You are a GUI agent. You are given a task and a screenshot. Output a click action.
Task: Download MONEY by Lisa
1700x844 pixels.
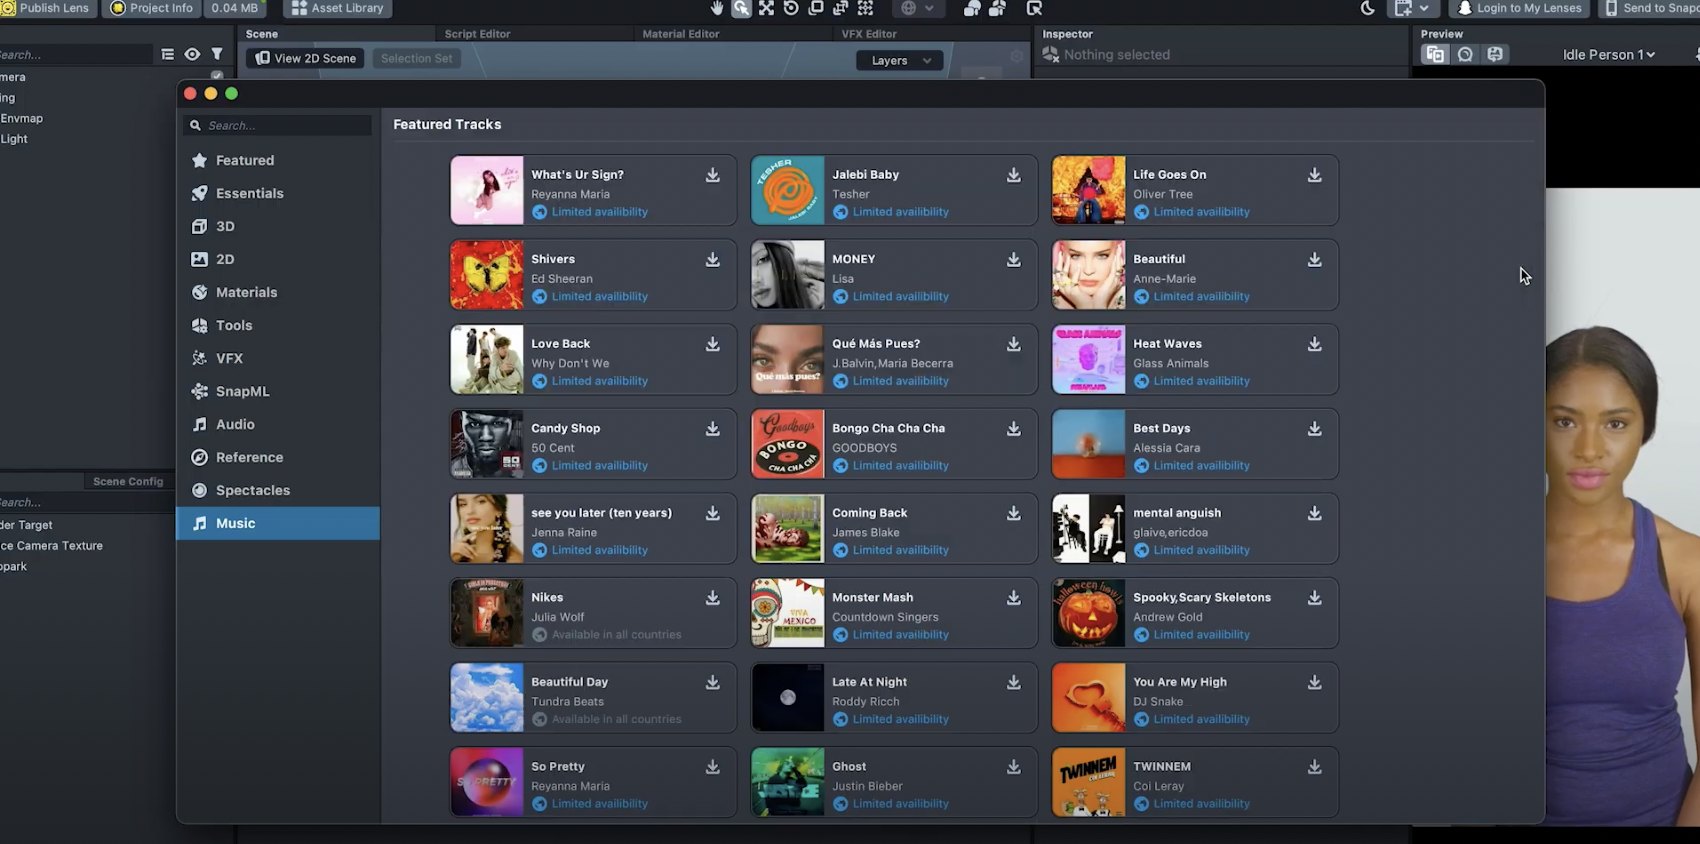point(1014,259)
